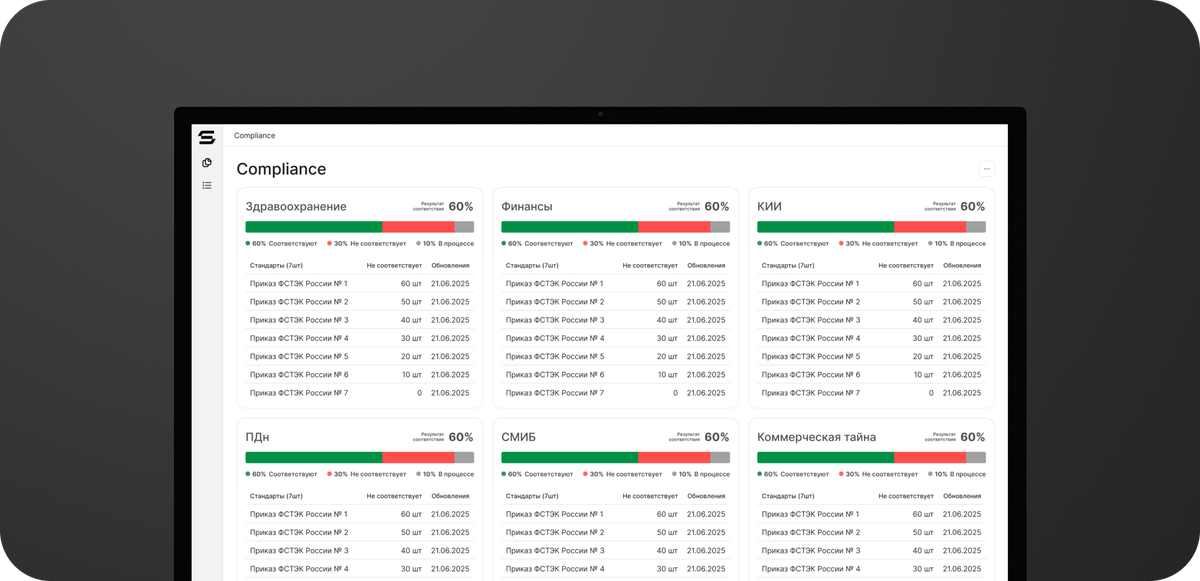
Task: Open Приказ ФСТЭК России № 2 in ПДн
Action: [299, 532]
